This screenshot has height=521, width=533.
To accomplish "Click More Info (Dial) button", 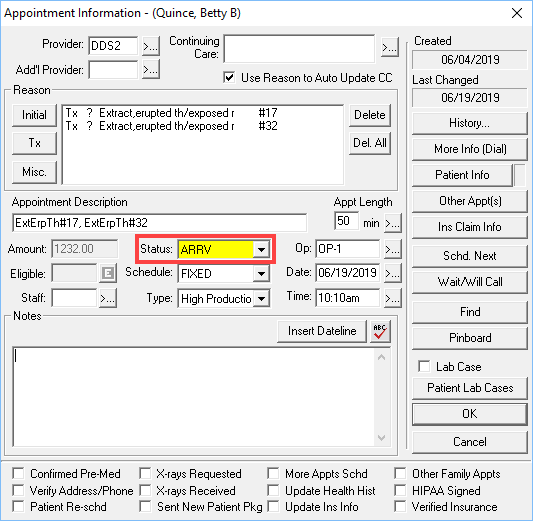I will [469, 149].
